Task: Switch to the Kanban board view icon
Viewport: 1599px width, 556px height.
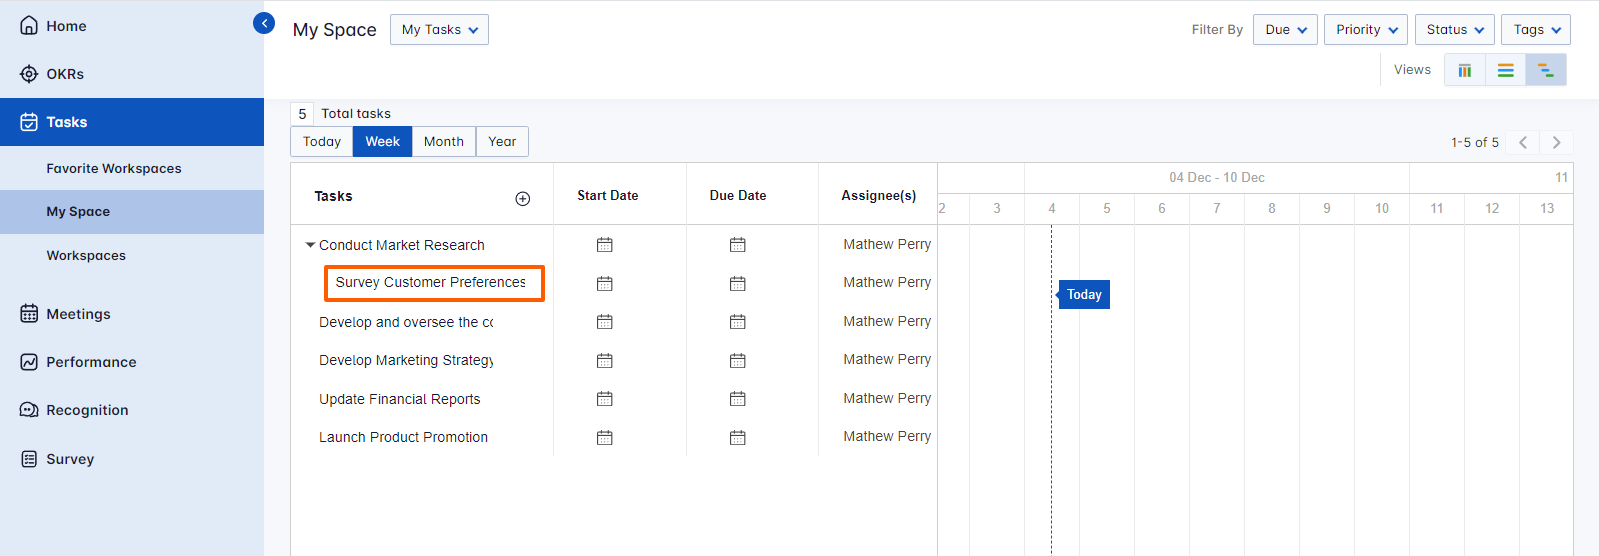Action: tap(1465, 70)
